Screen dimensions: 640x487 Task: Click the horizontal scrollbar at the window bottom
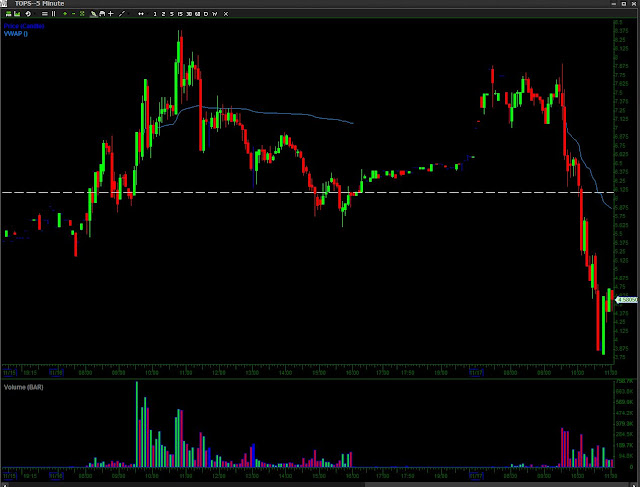(x=320, y=485)
